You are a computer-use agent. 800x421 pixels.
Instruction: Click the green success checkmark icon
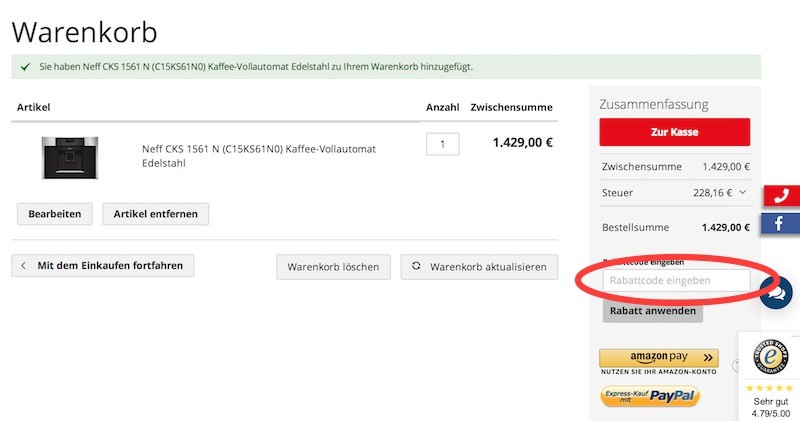pyautogui.click(x=26, y=67)
